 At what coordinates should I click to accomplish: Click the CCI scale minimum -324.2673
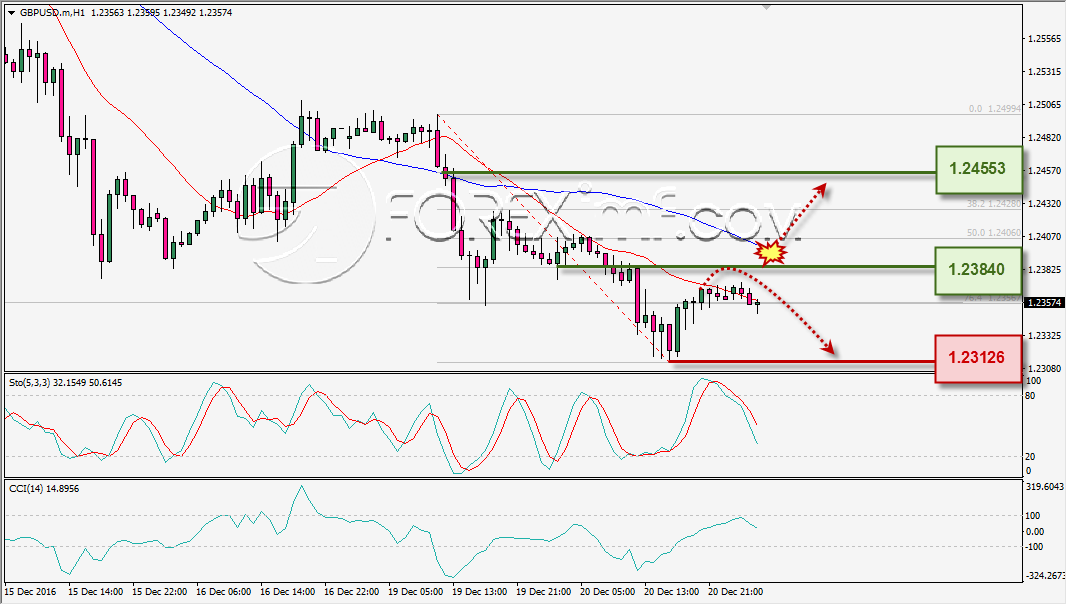[1045, 576]
